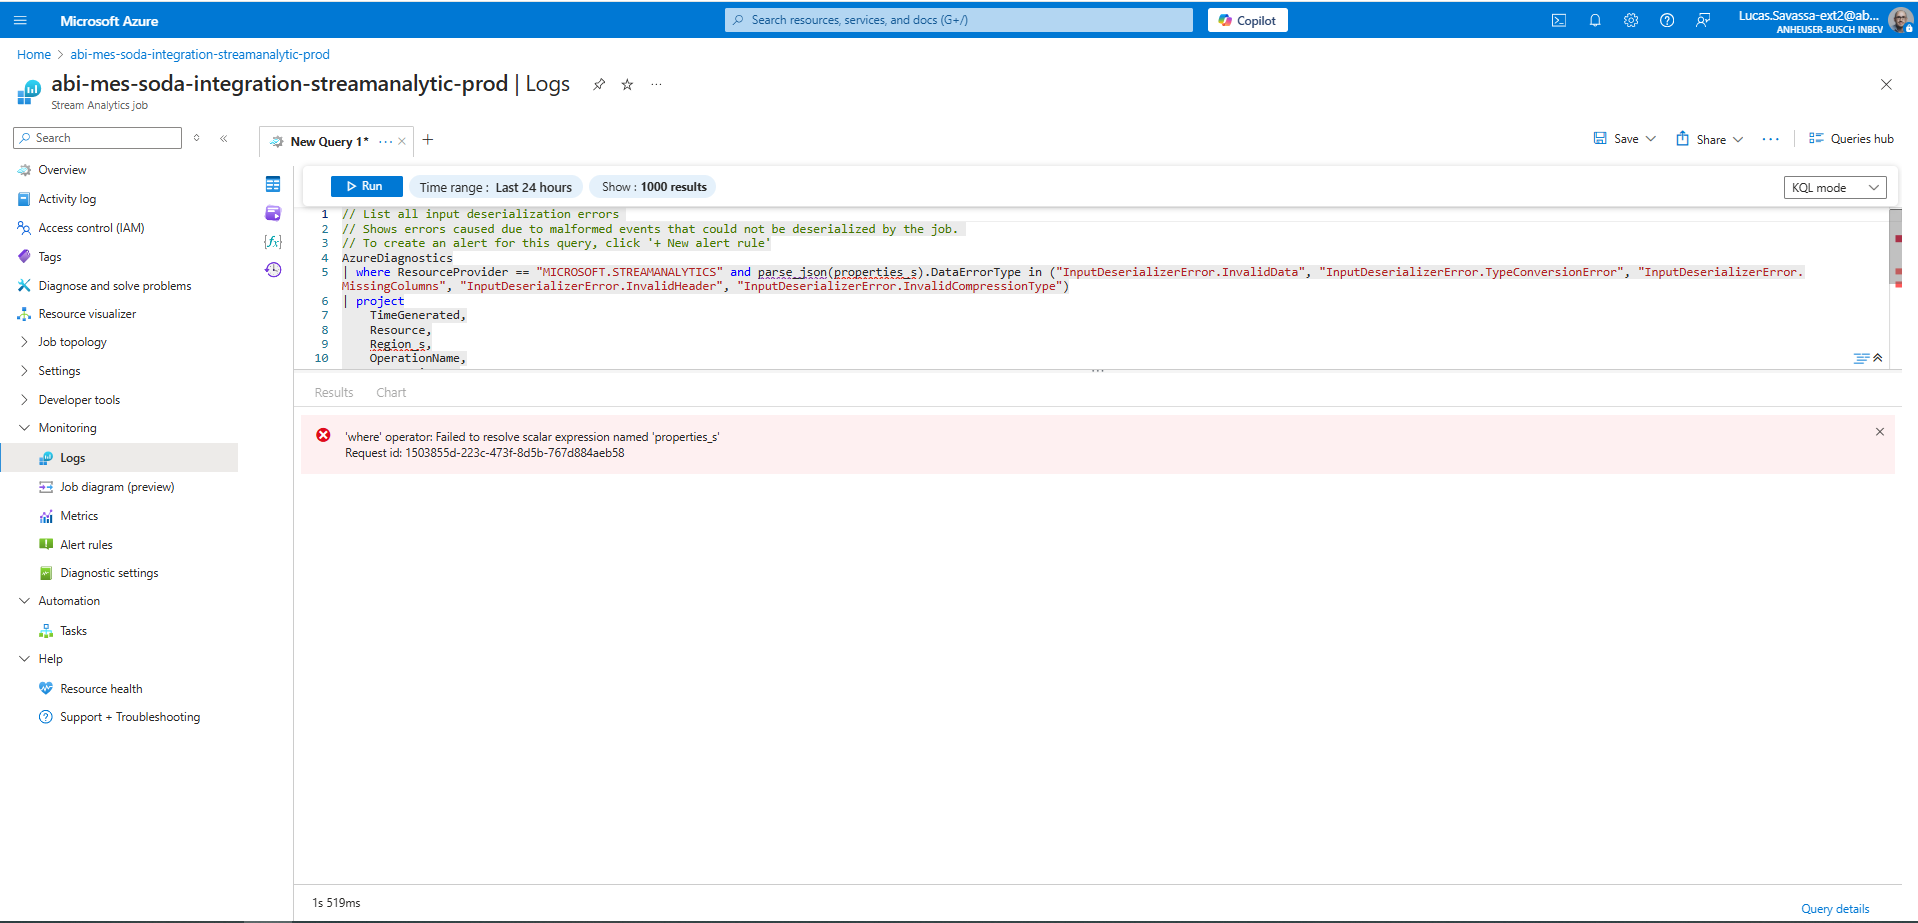Viewport: 1918px width, 923px height.
Task: Expand the Settings section
Action: (x=59, y=371)
